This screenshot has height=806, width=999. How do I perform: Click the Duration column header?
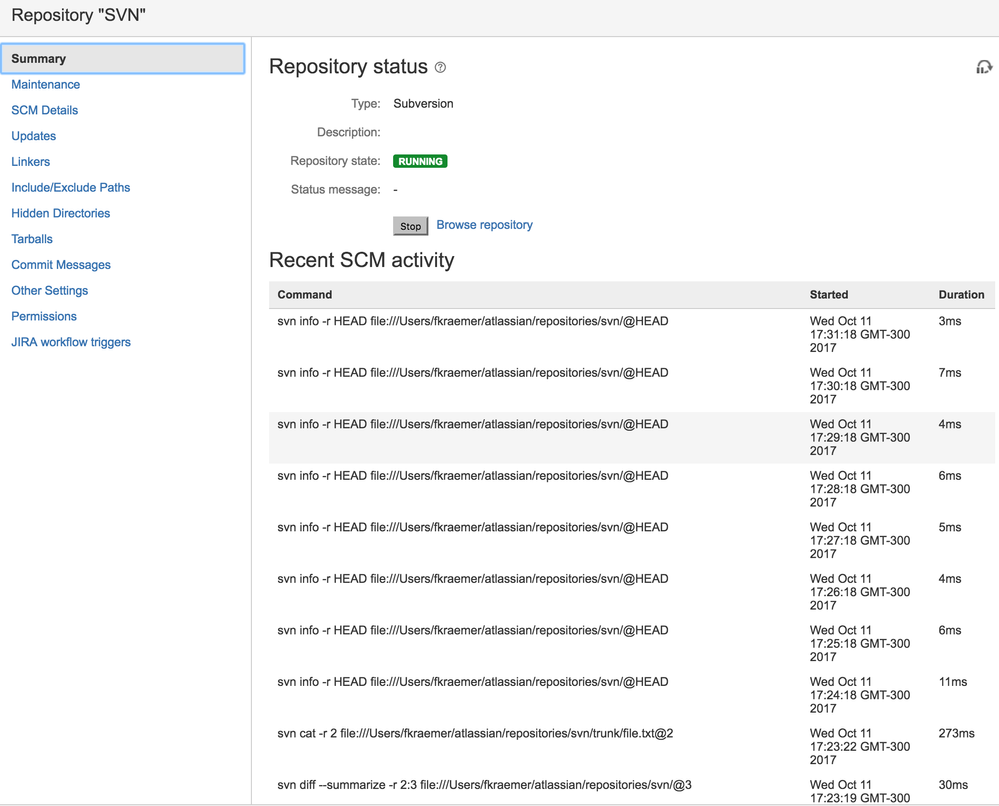coord(961,294)
